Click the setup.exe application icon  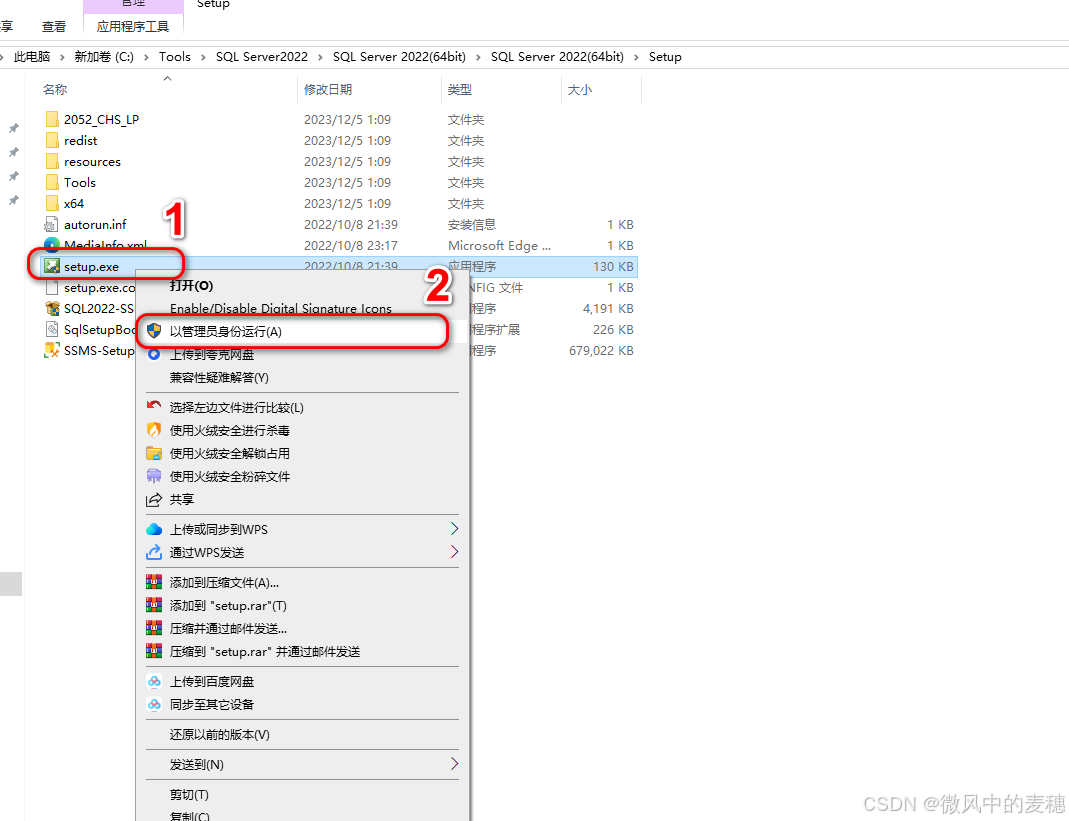tap(52, 266)
